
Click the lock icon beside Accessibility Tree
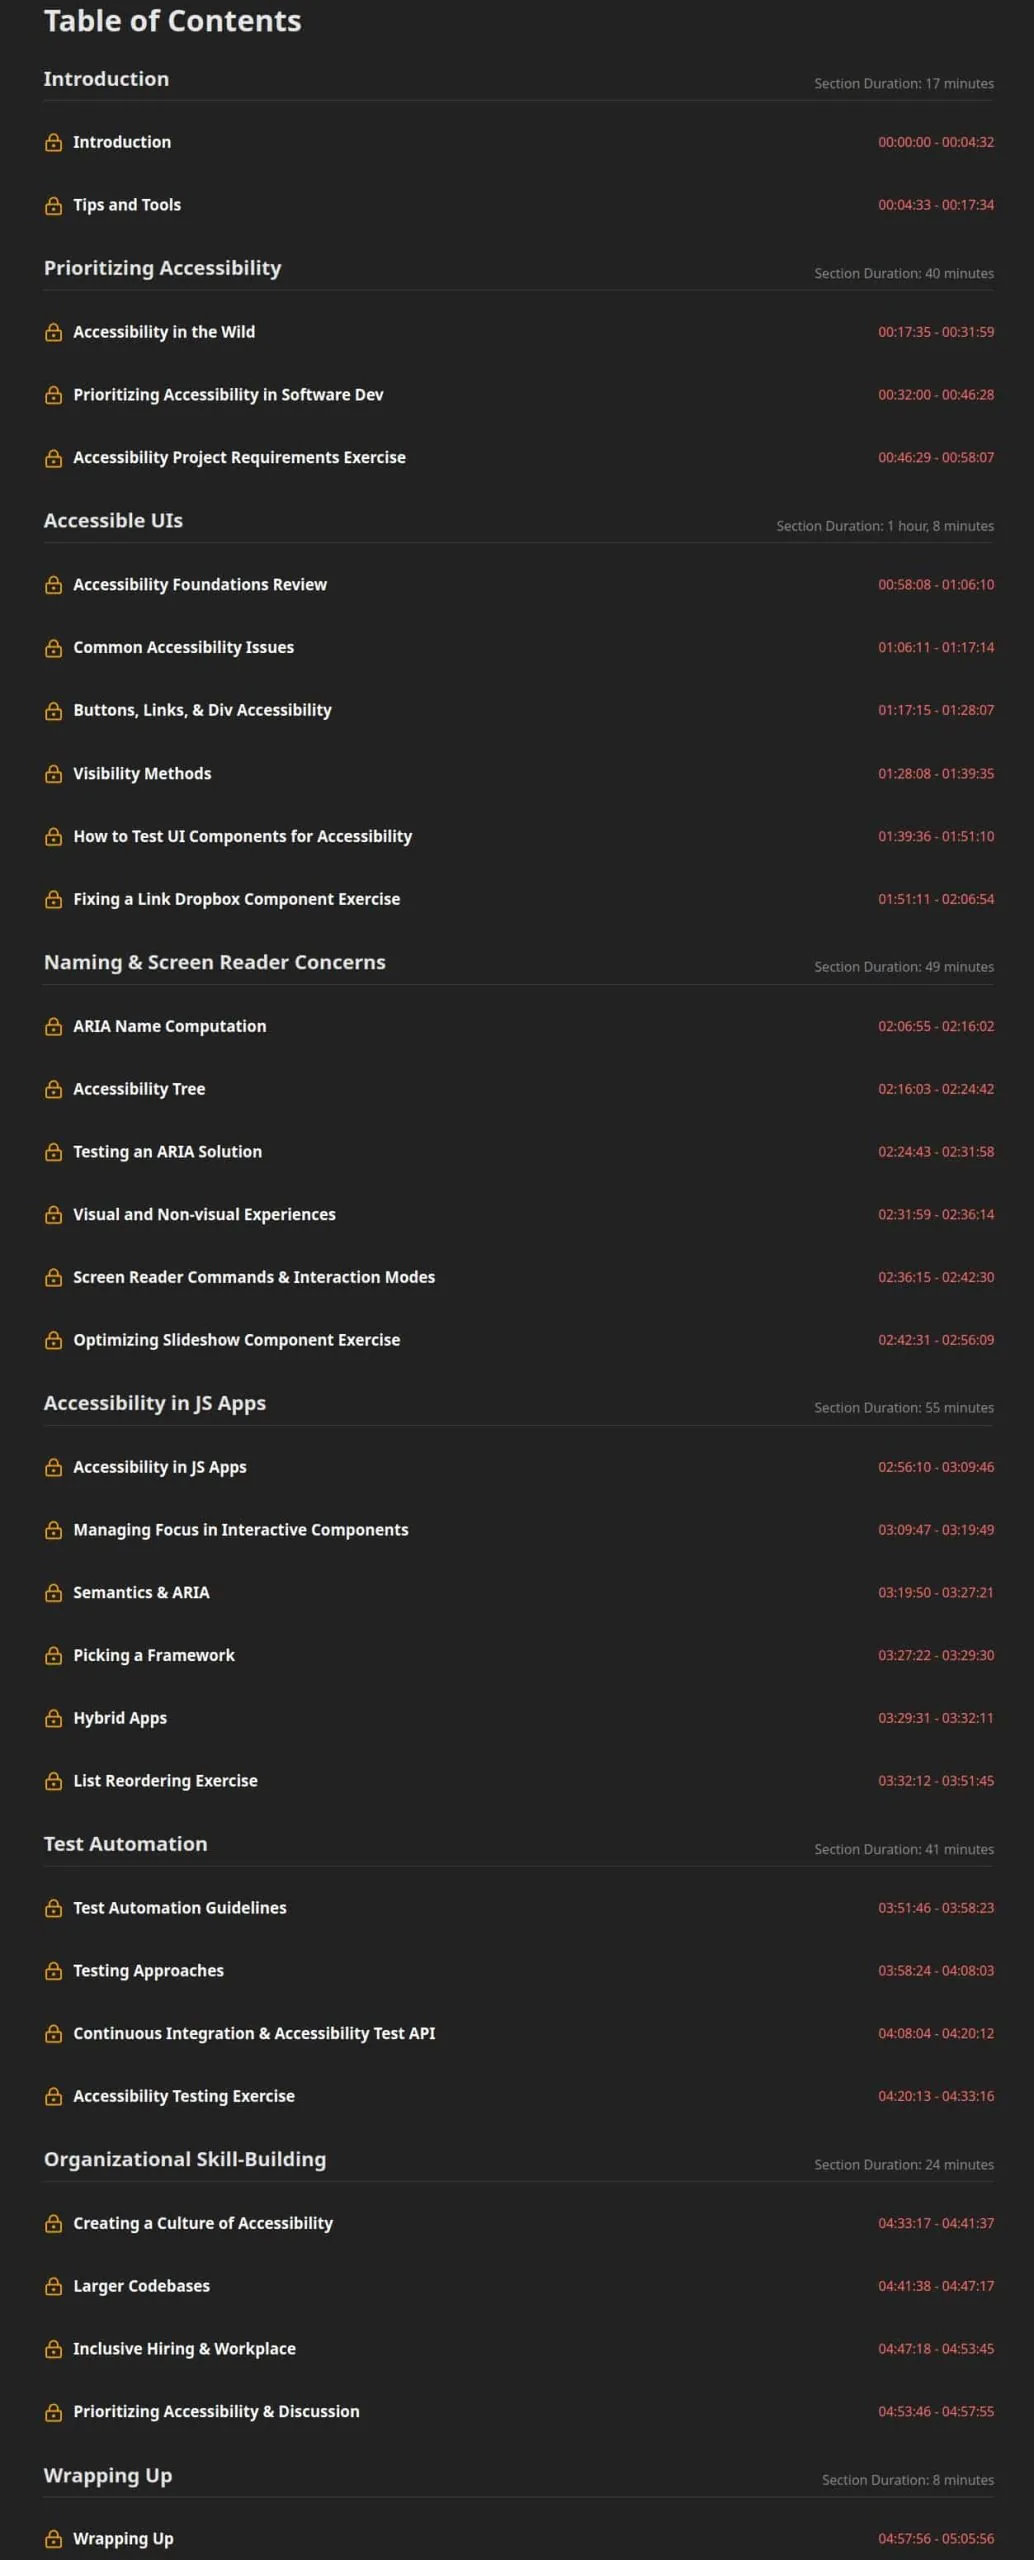pos(53,1090)
